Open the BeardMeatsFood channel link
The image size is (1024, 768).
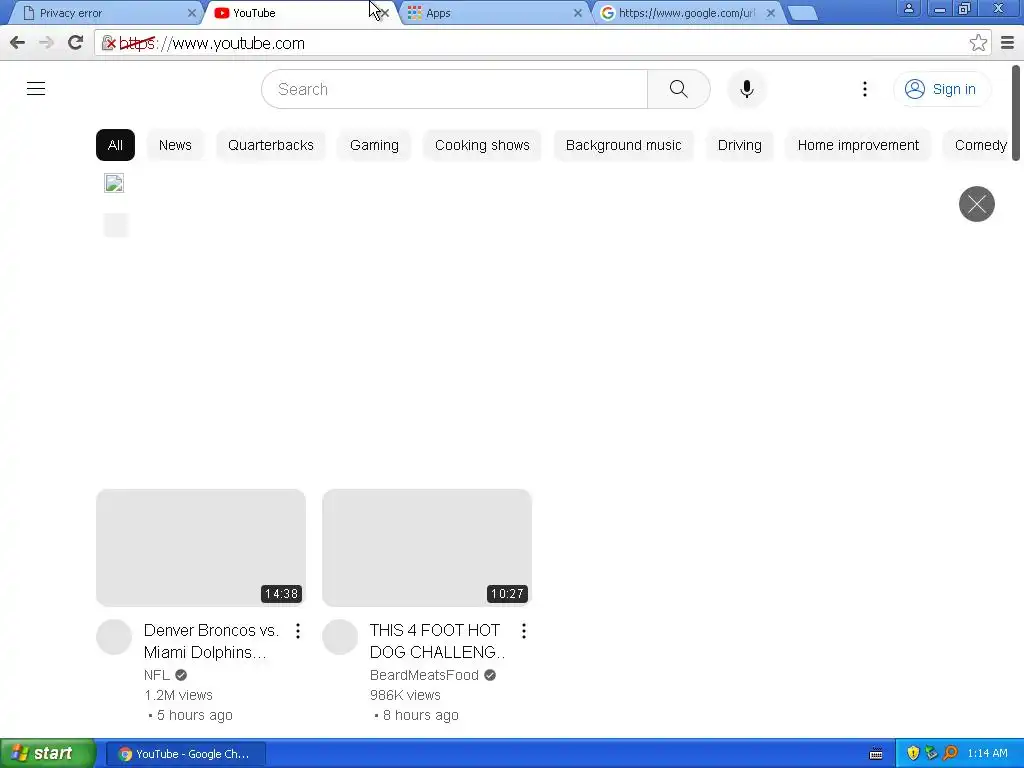(424, 675)
